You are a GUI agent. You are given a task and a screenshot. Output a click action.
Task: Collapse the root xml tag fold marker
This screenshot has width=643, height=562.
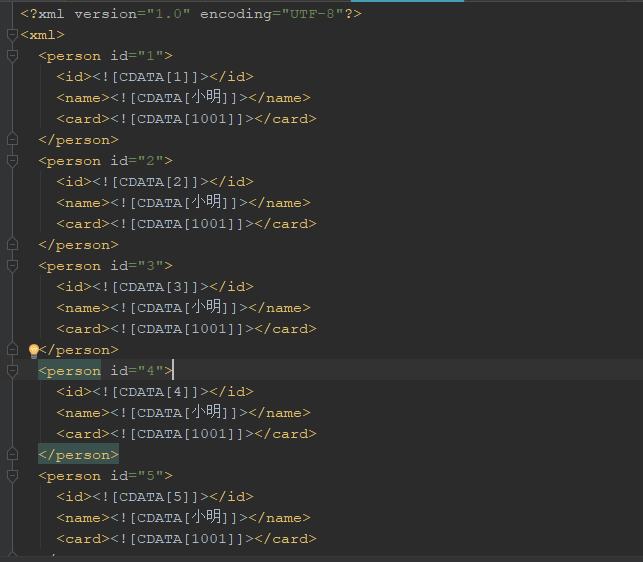pos(12,35)
